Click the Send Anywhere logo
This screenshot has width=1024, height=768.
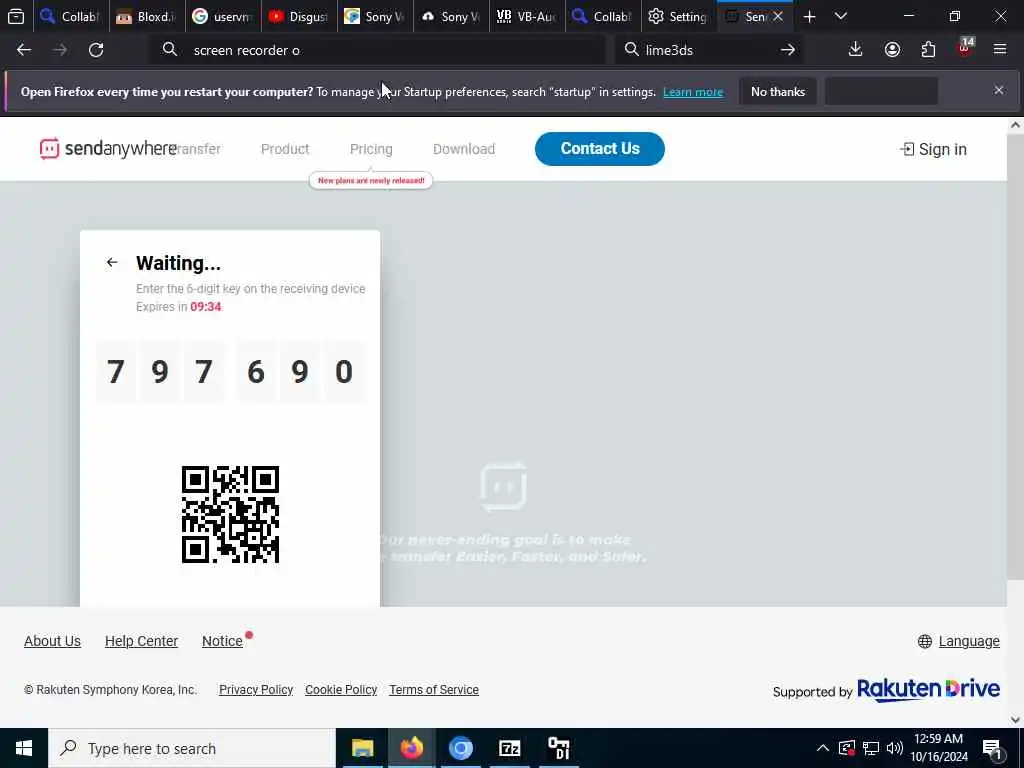pos(108,149)
